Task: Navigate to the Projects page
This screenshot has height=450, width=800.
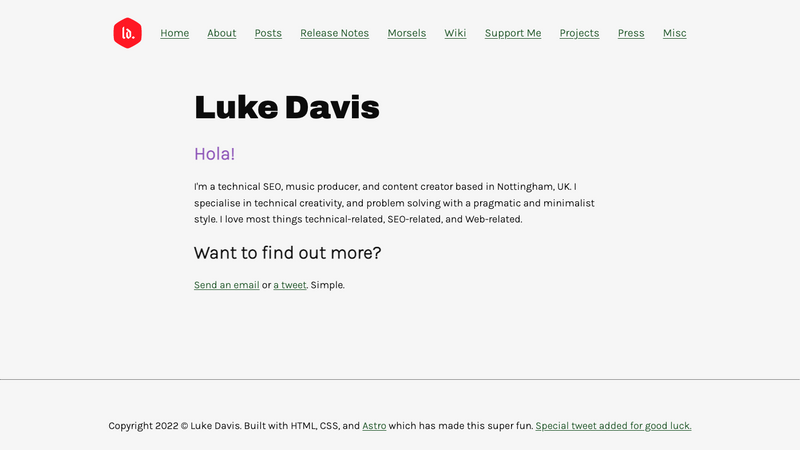Action: (579, 33)
